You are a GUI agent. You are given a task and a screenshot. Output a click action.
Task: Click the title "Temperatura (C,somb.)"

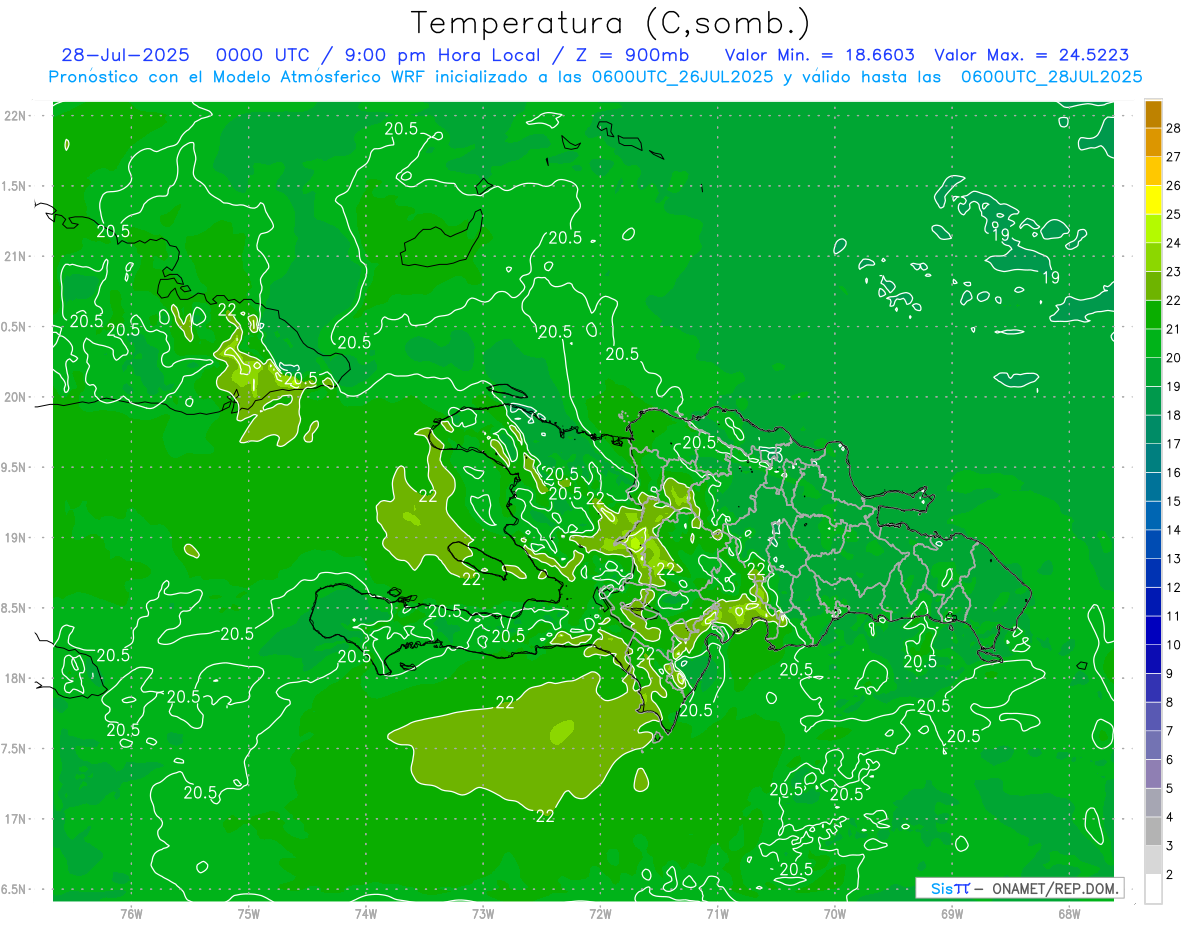(611, 23)
